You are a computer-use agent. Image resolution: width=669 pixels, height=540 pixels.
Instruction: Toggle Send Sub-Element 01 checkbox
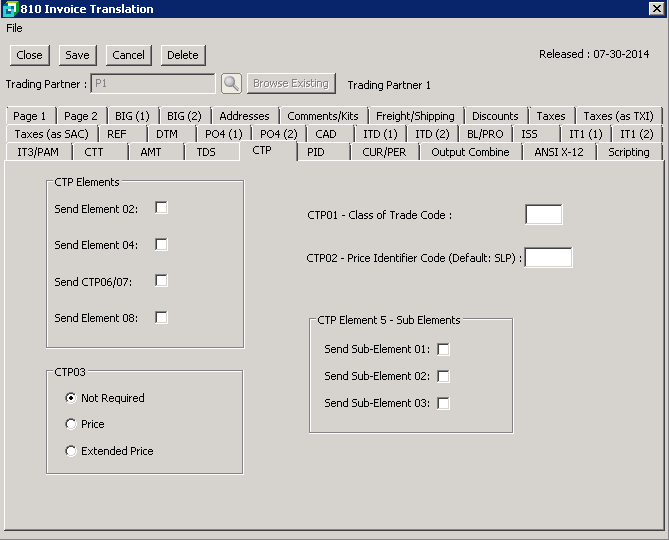443,349
